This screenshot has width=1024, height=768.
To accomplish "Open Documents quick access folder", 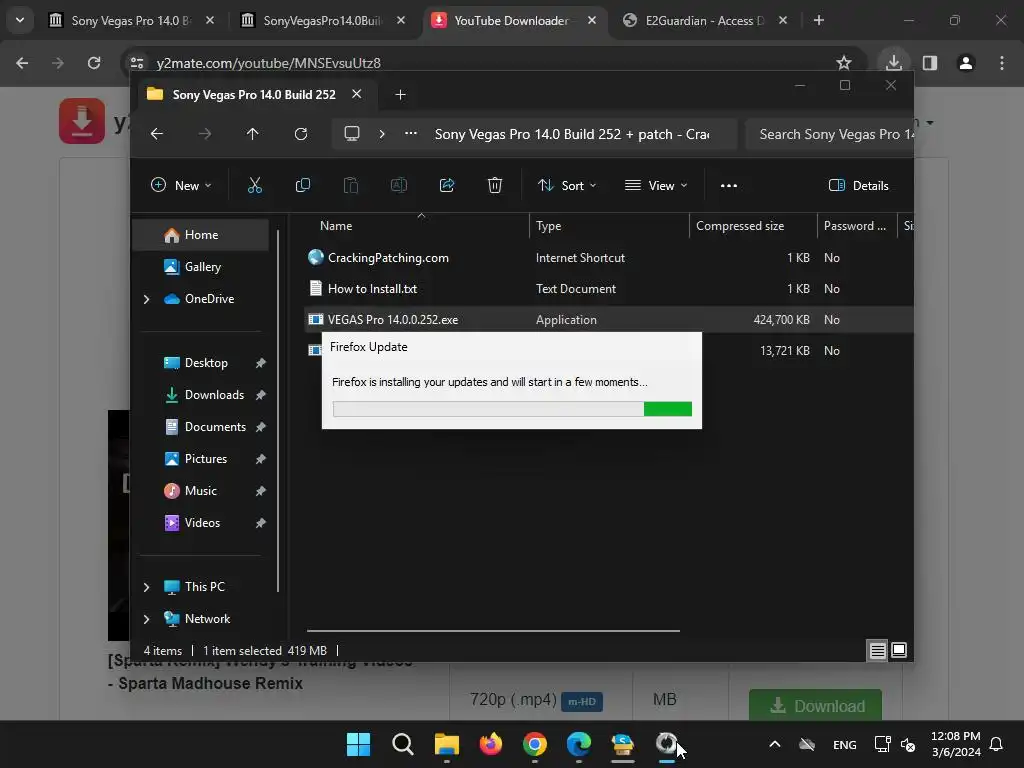I will pyautogui.click(x=215, y=427).
